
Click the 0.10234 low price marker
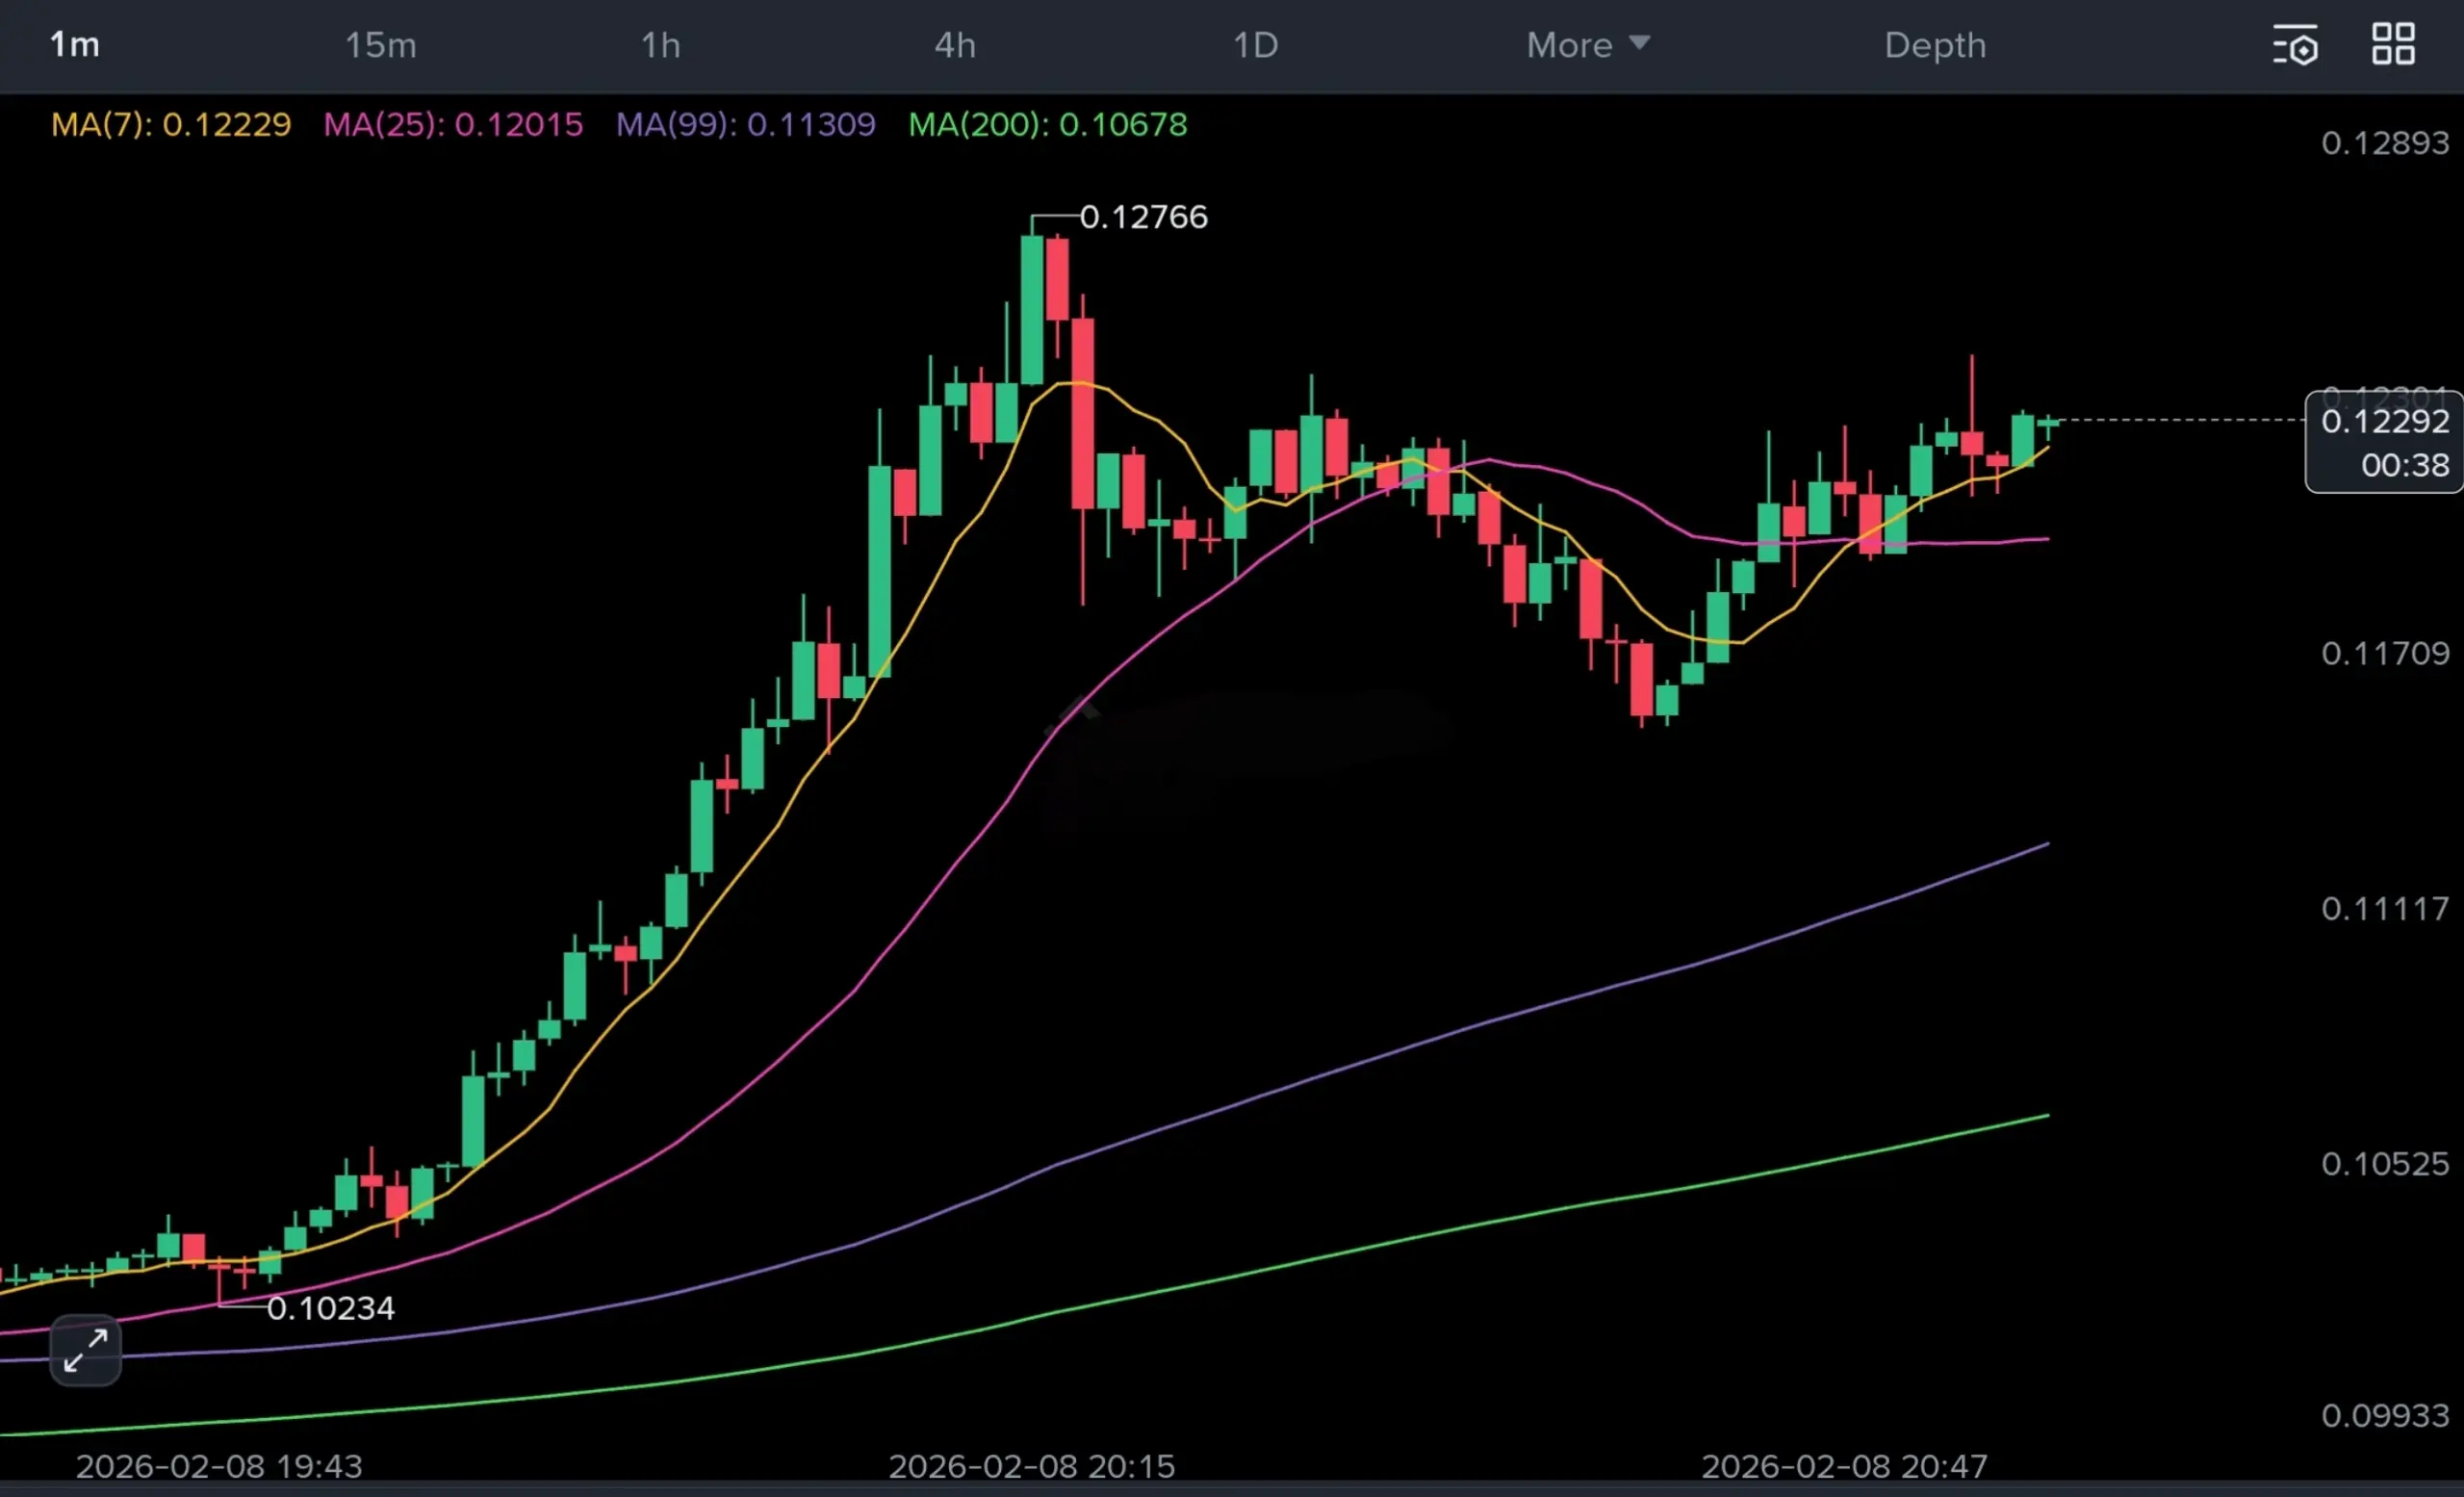pyautogui.click(x=330, y=1308)
